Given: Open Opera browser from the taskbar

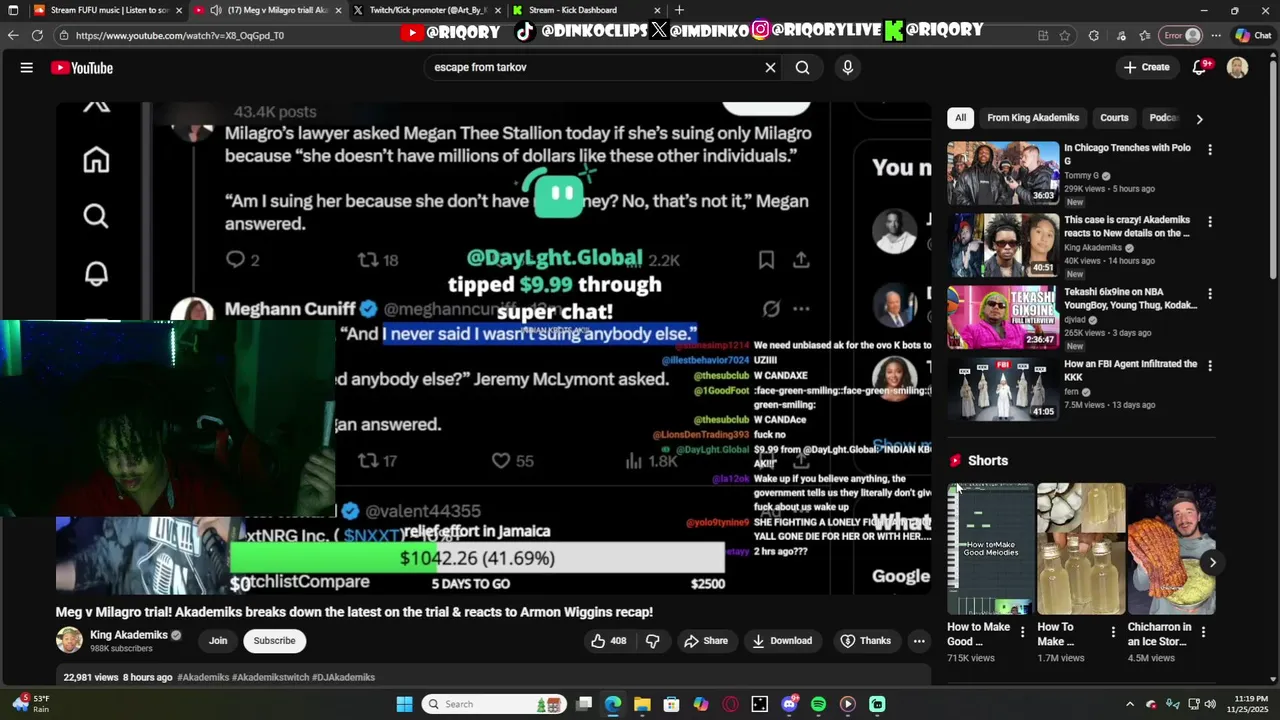Looking at the screenshot, I should tap(731, 704).
